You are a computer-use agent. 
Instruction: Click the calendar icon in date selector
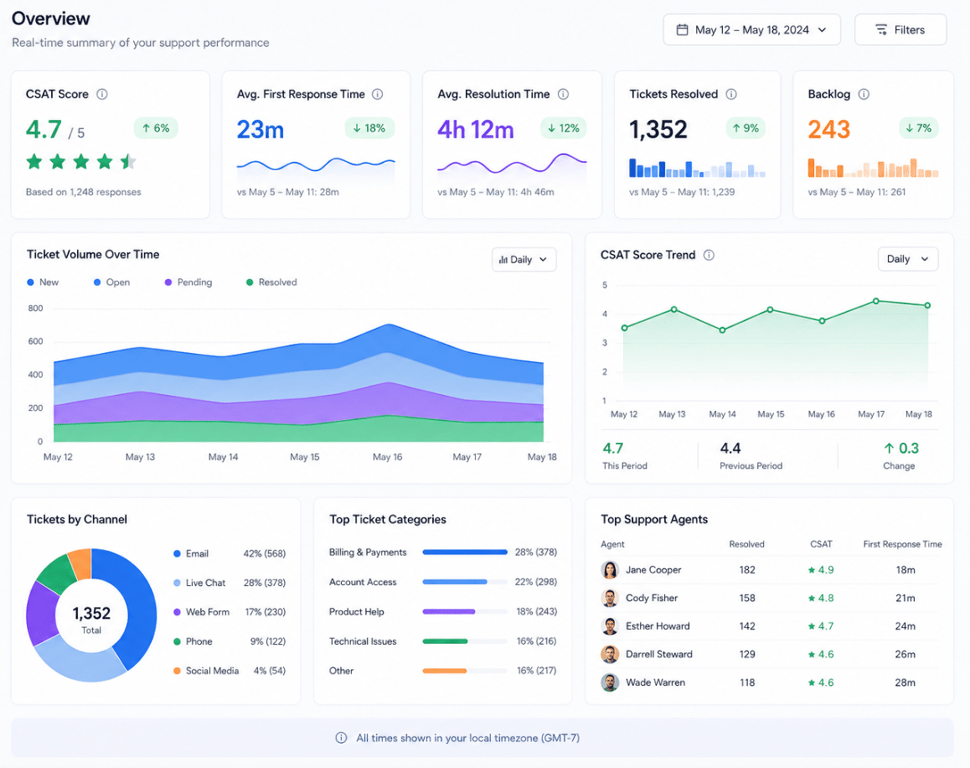point(682,30)
